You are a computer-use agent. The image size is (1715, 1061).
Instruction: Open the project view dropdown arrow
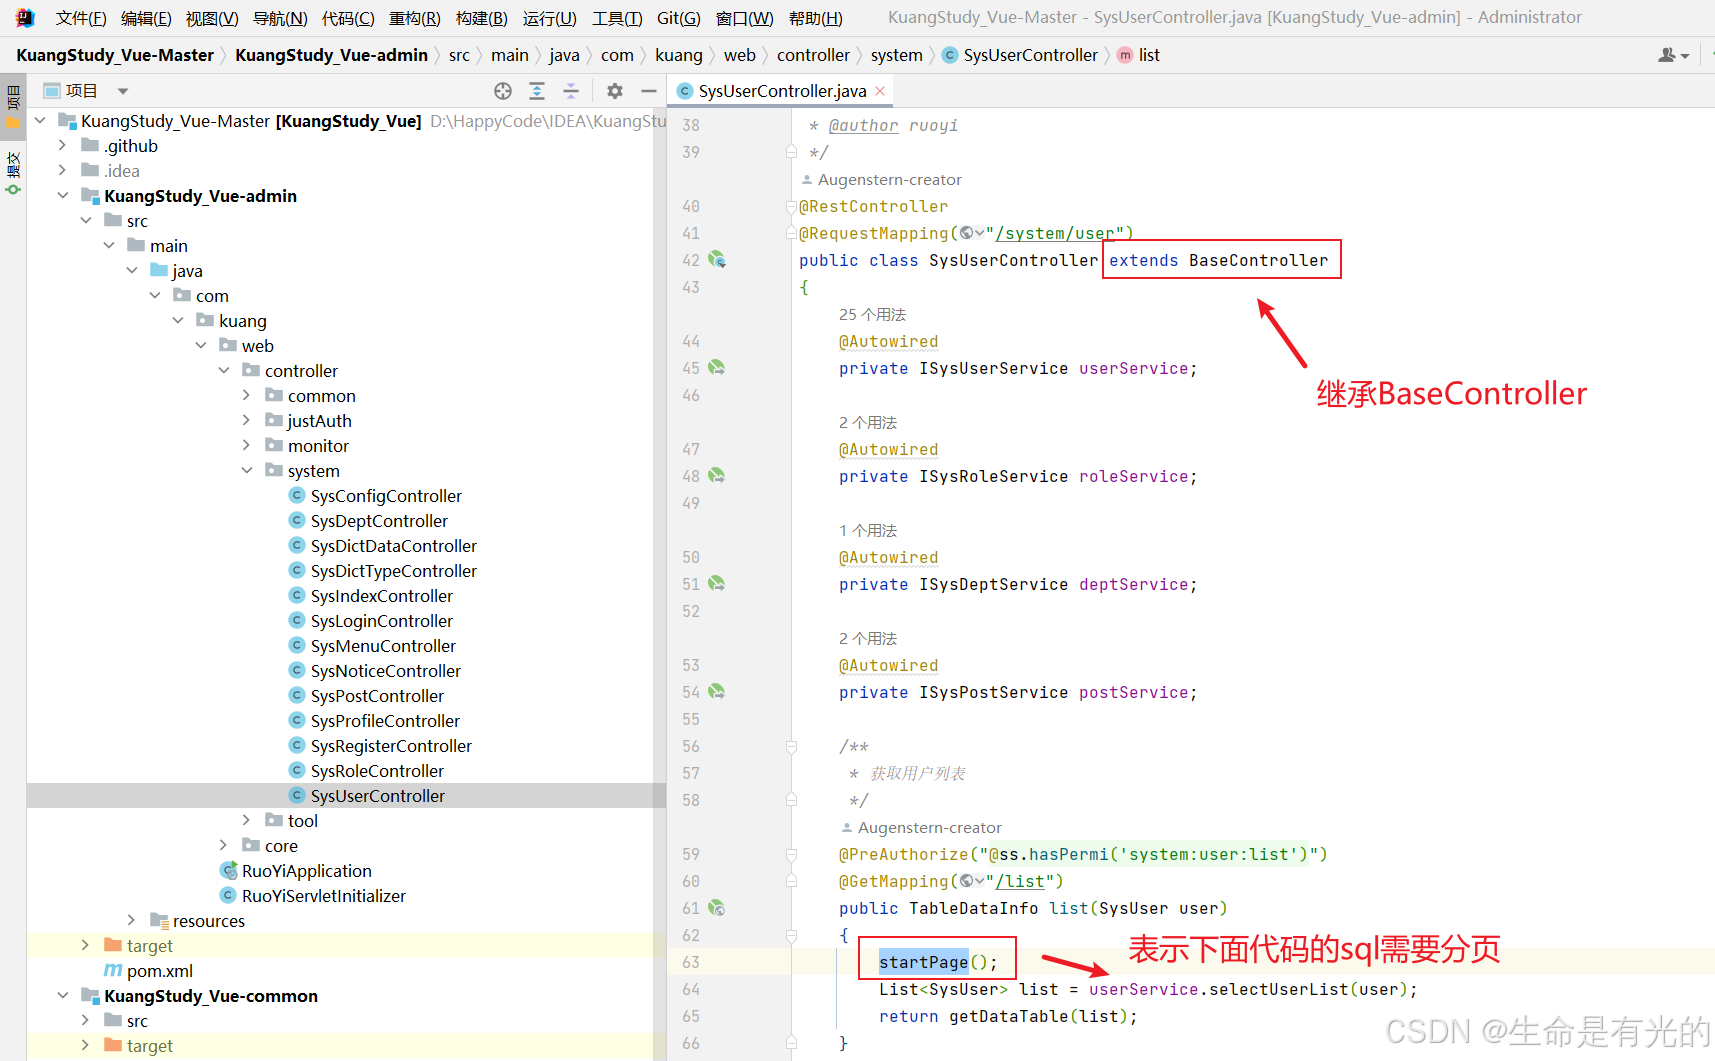(123, 91)
